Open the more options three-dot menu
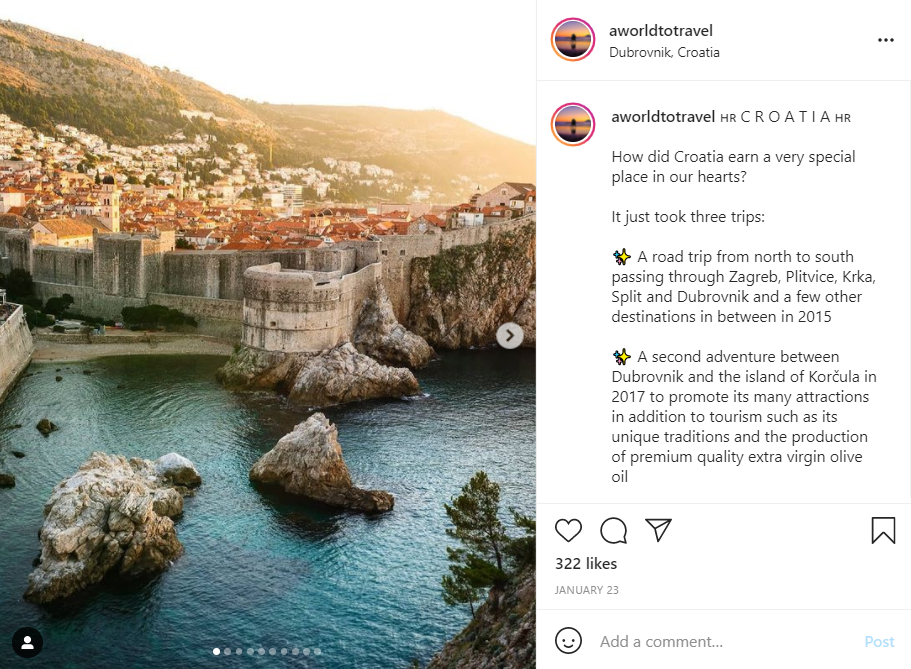 (x=885, y=40)
